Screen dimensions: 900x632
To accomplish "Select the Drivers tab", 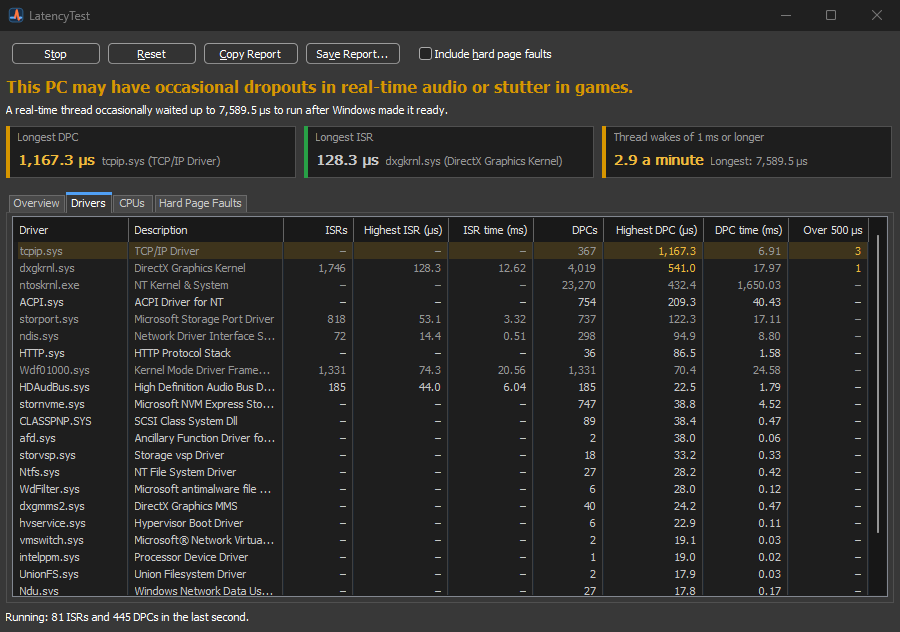I will tap(88, 203).
